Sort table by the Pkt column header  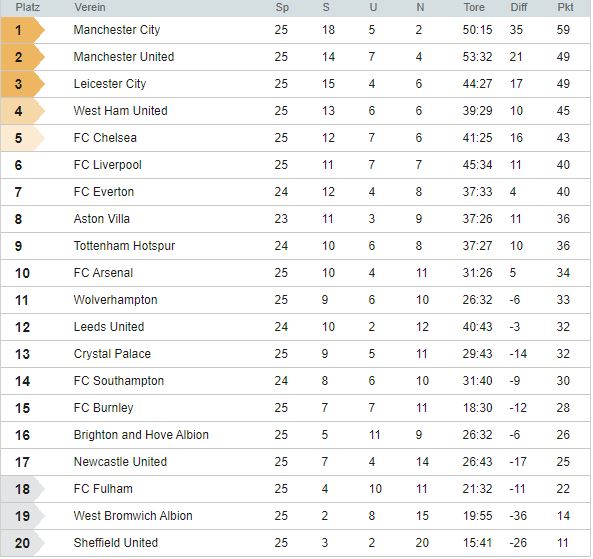(565, 7)
